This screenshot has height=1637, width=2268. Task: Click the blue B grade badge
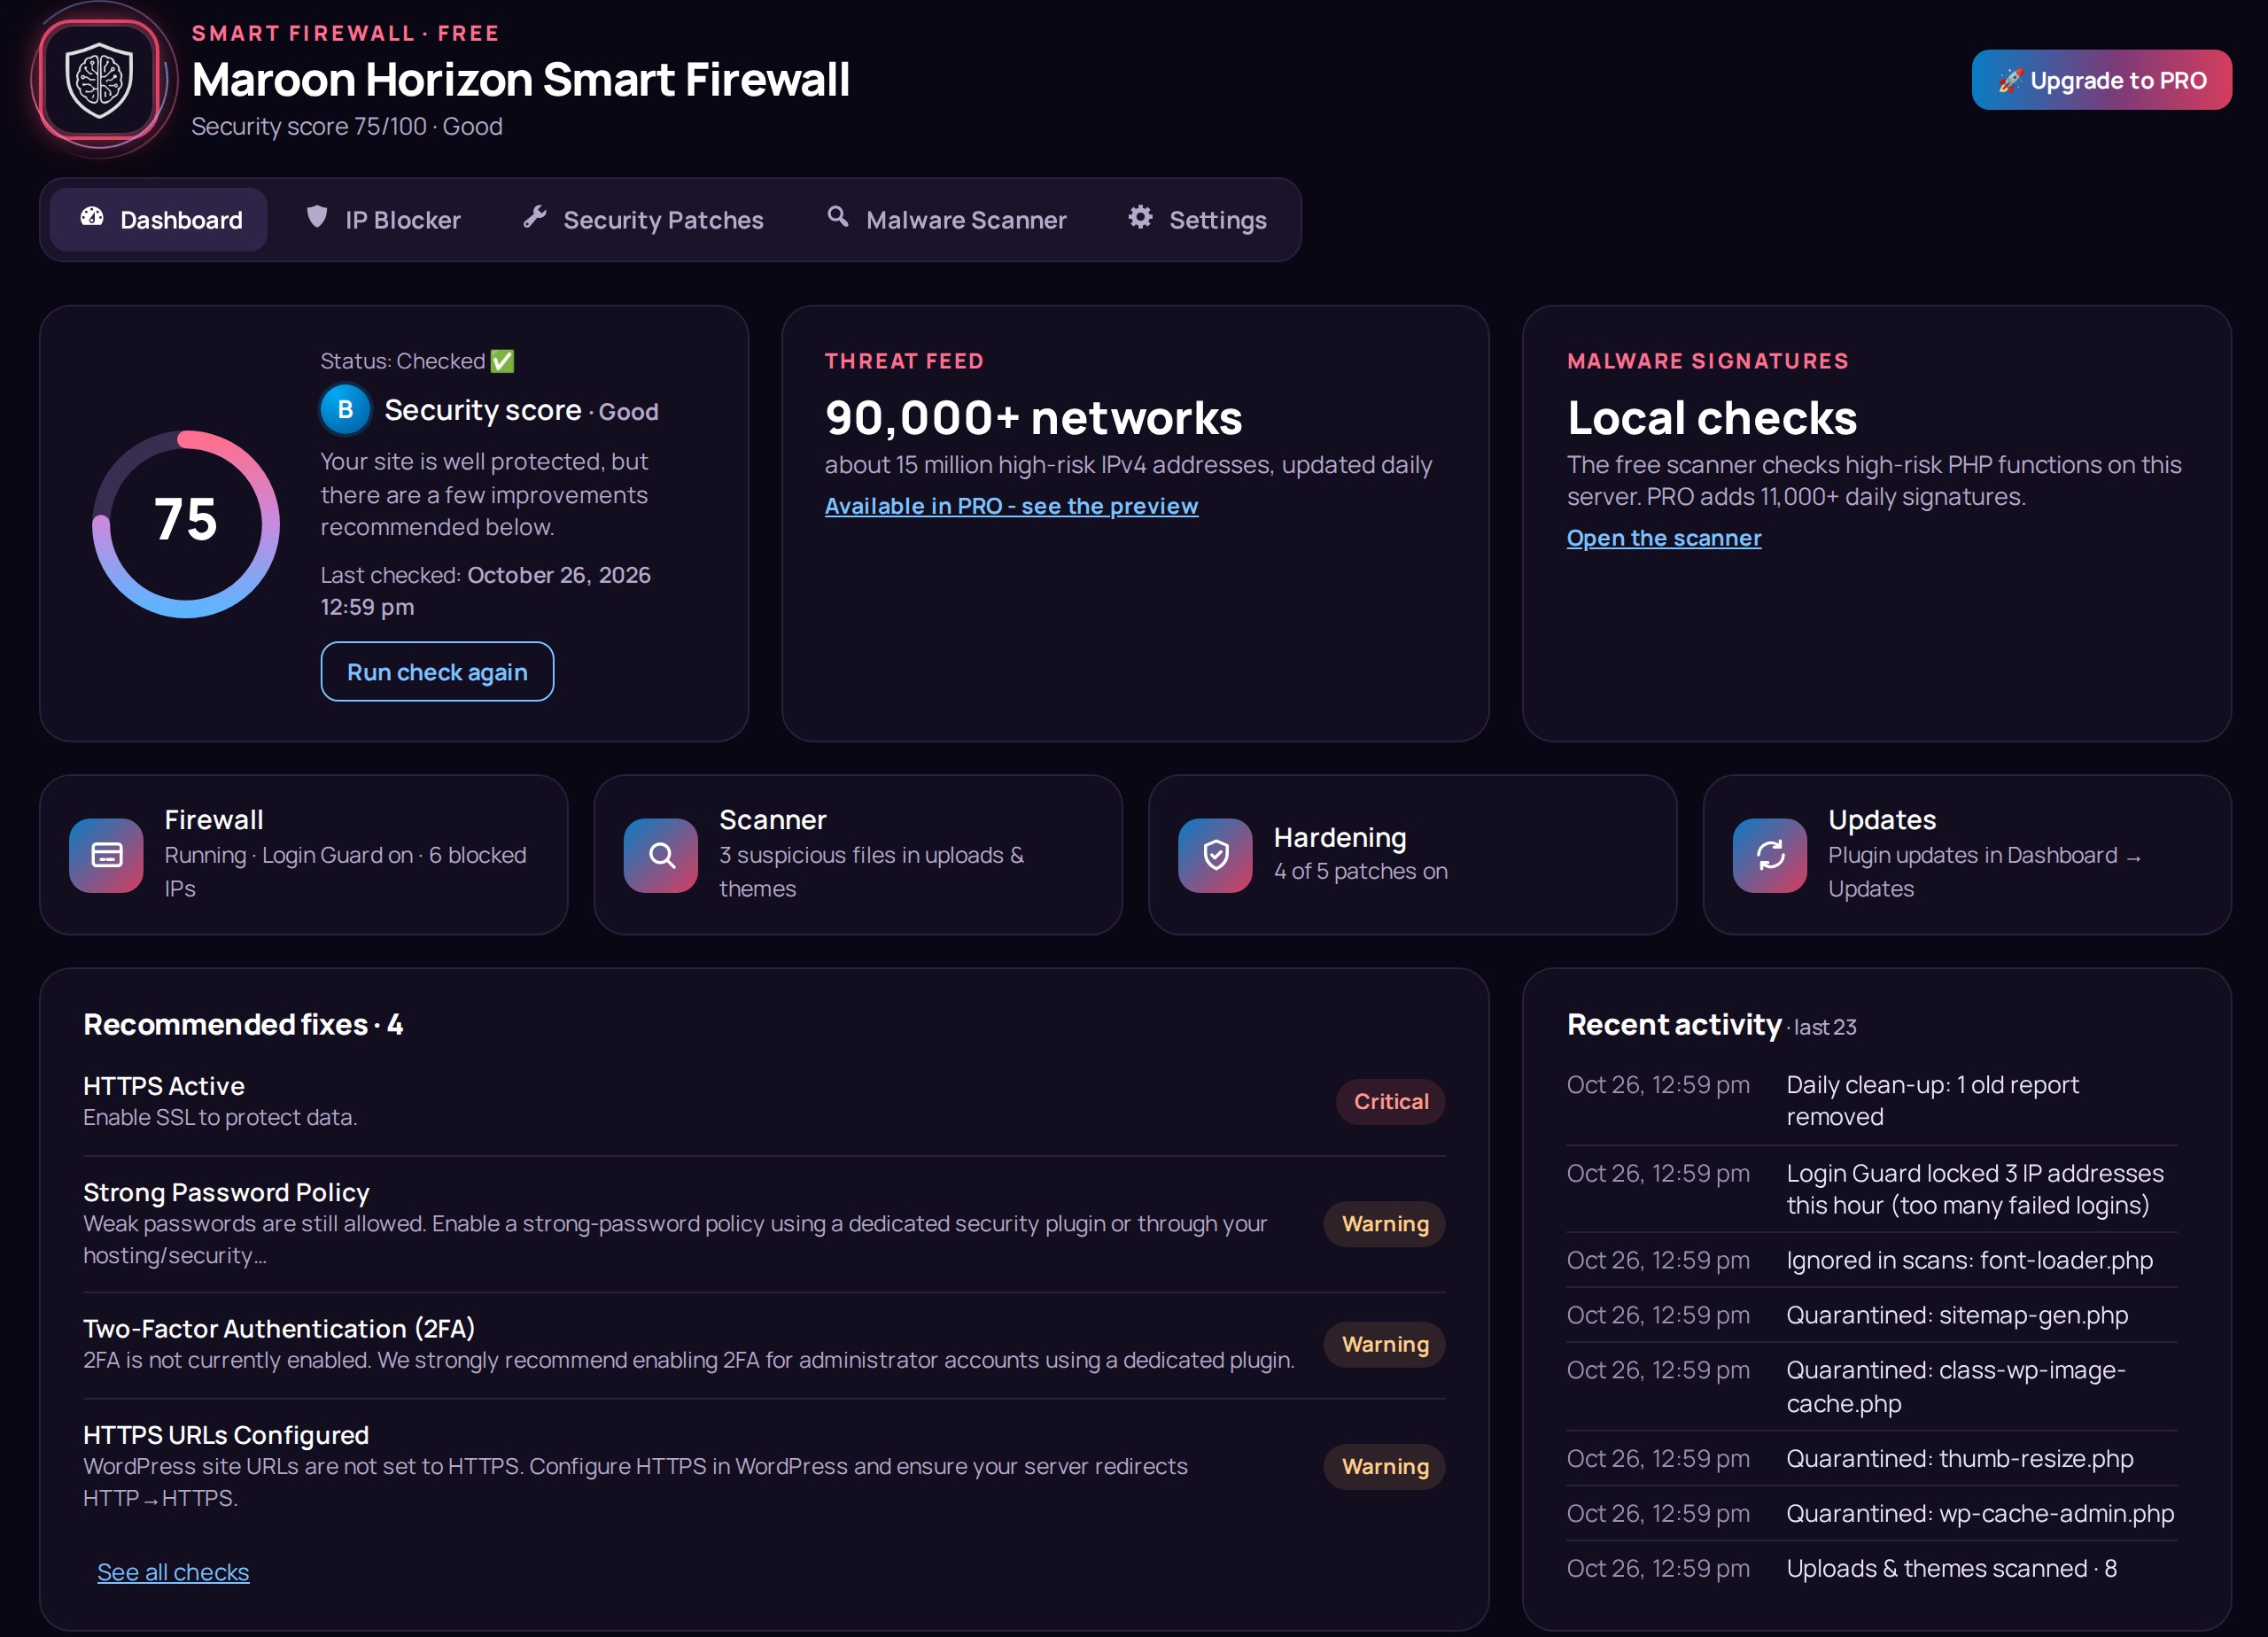[x=345, y=410]
